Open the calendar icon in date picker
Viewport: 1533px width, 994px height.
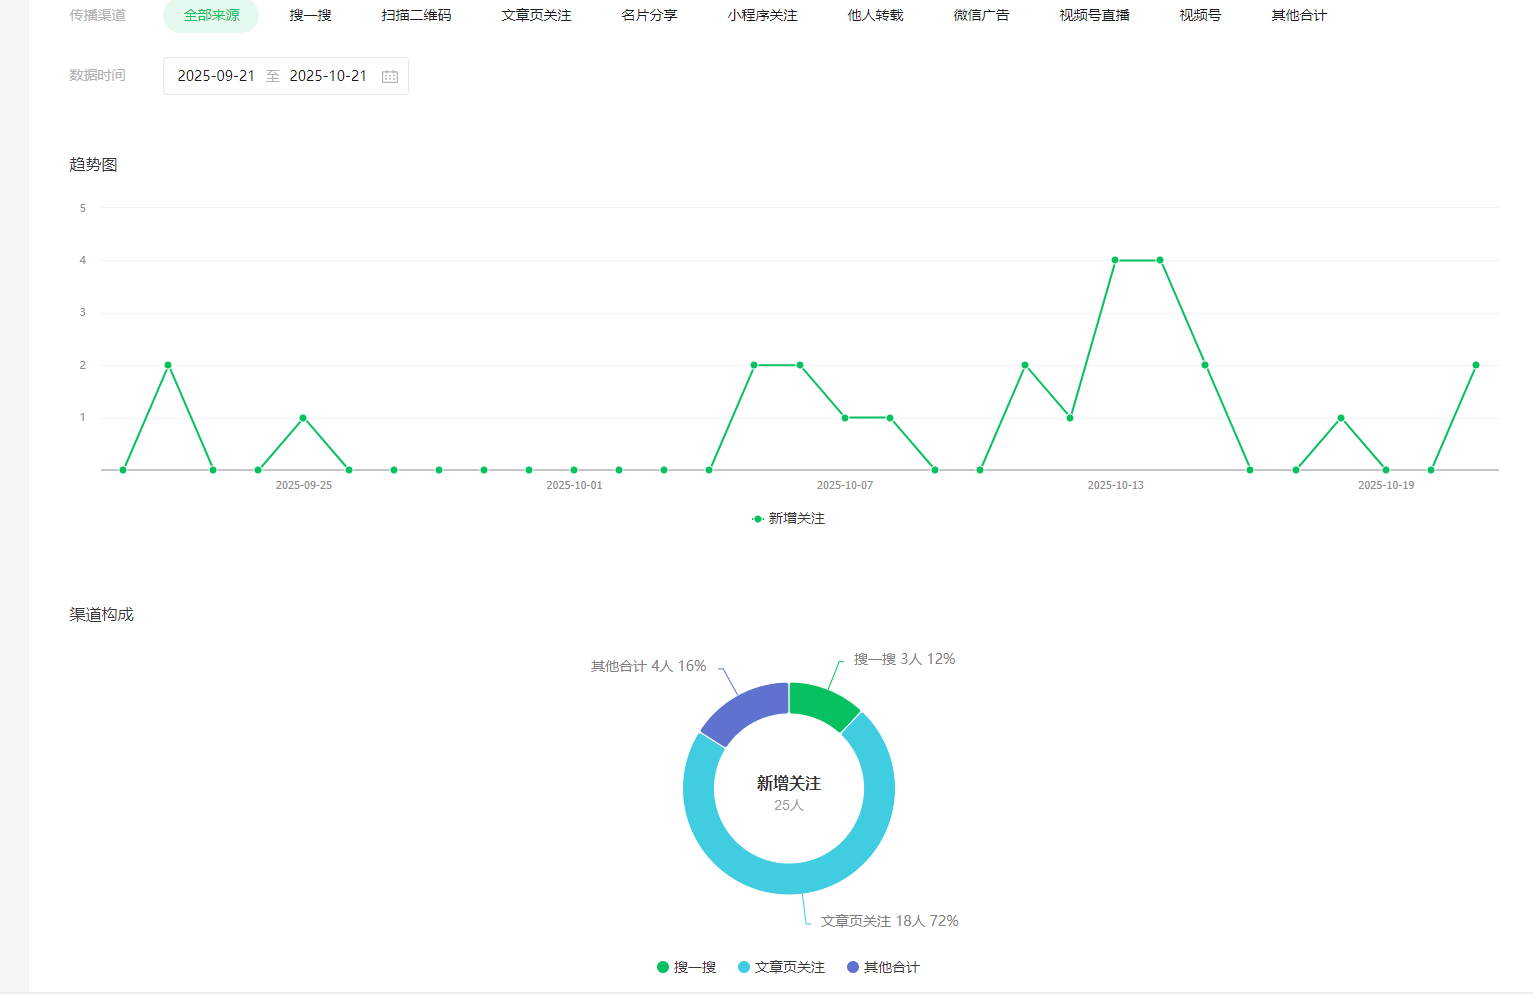click(x=390, y=77)
